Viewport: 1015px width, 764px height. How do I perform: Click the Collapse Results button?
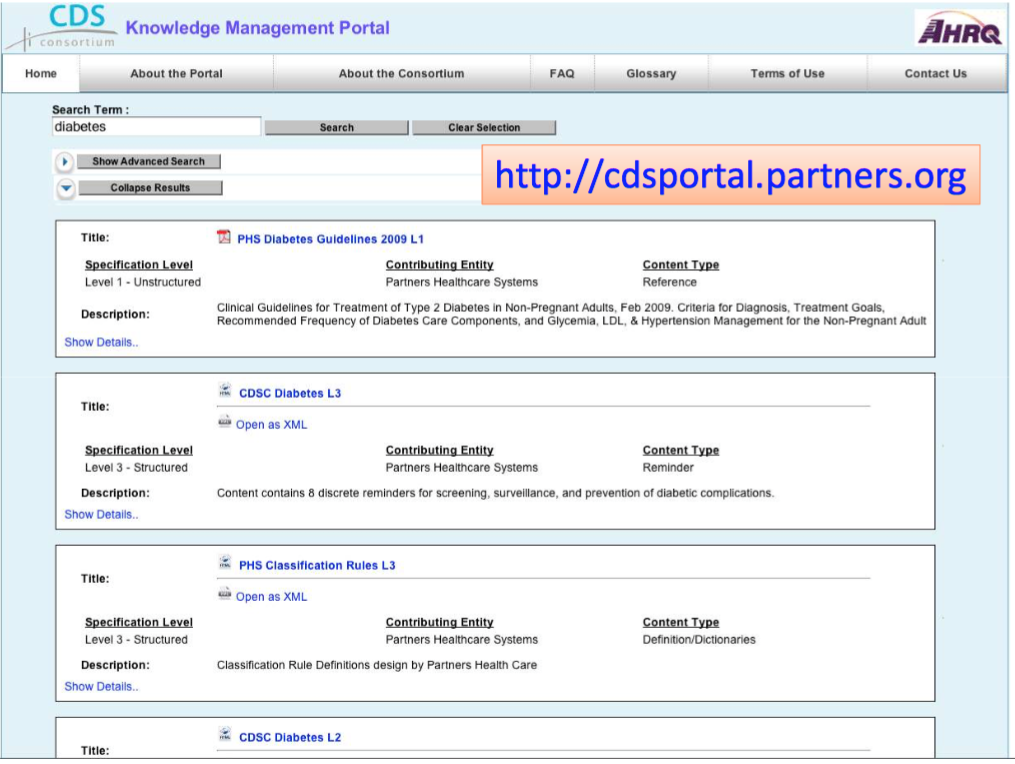click(x=150, y=188)
